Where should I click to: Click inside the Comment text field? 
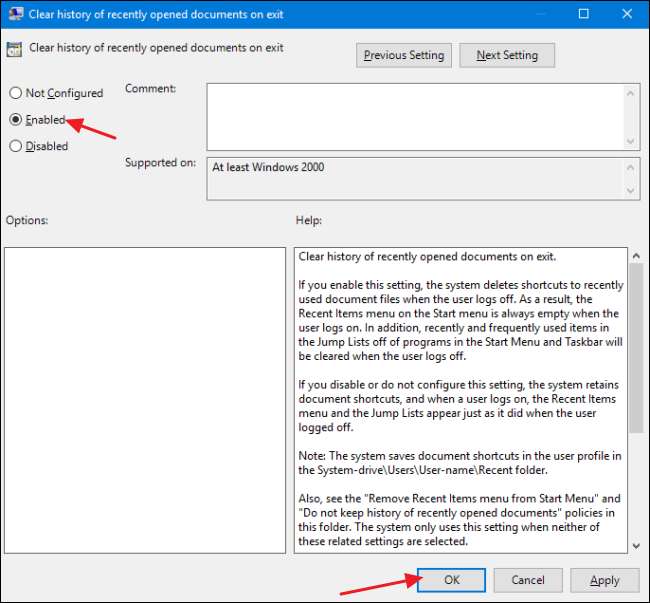tap(416, 117)
